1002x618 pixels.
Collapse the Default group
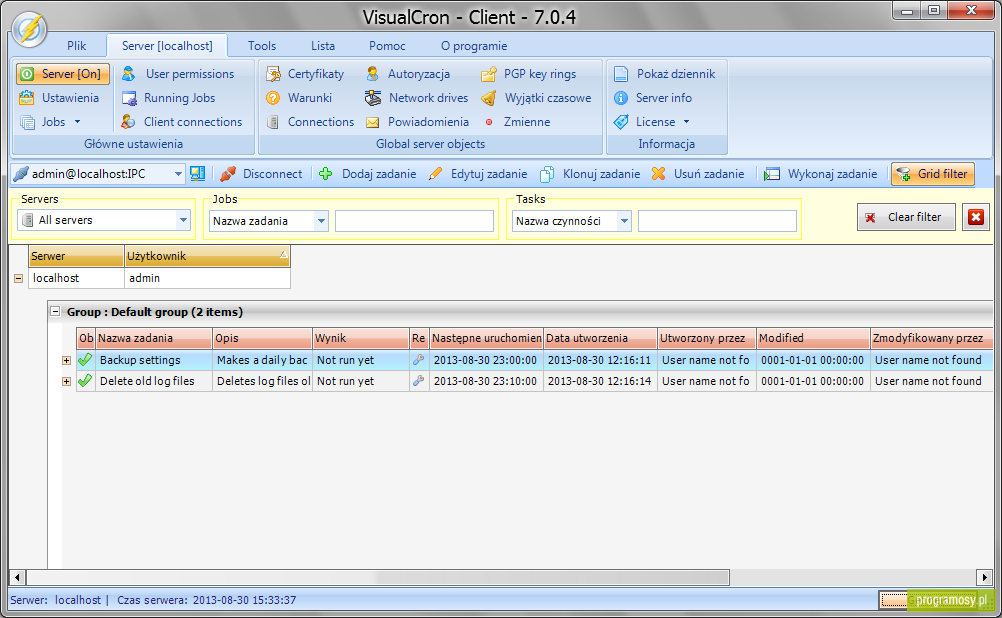click(x=56, y=312)
